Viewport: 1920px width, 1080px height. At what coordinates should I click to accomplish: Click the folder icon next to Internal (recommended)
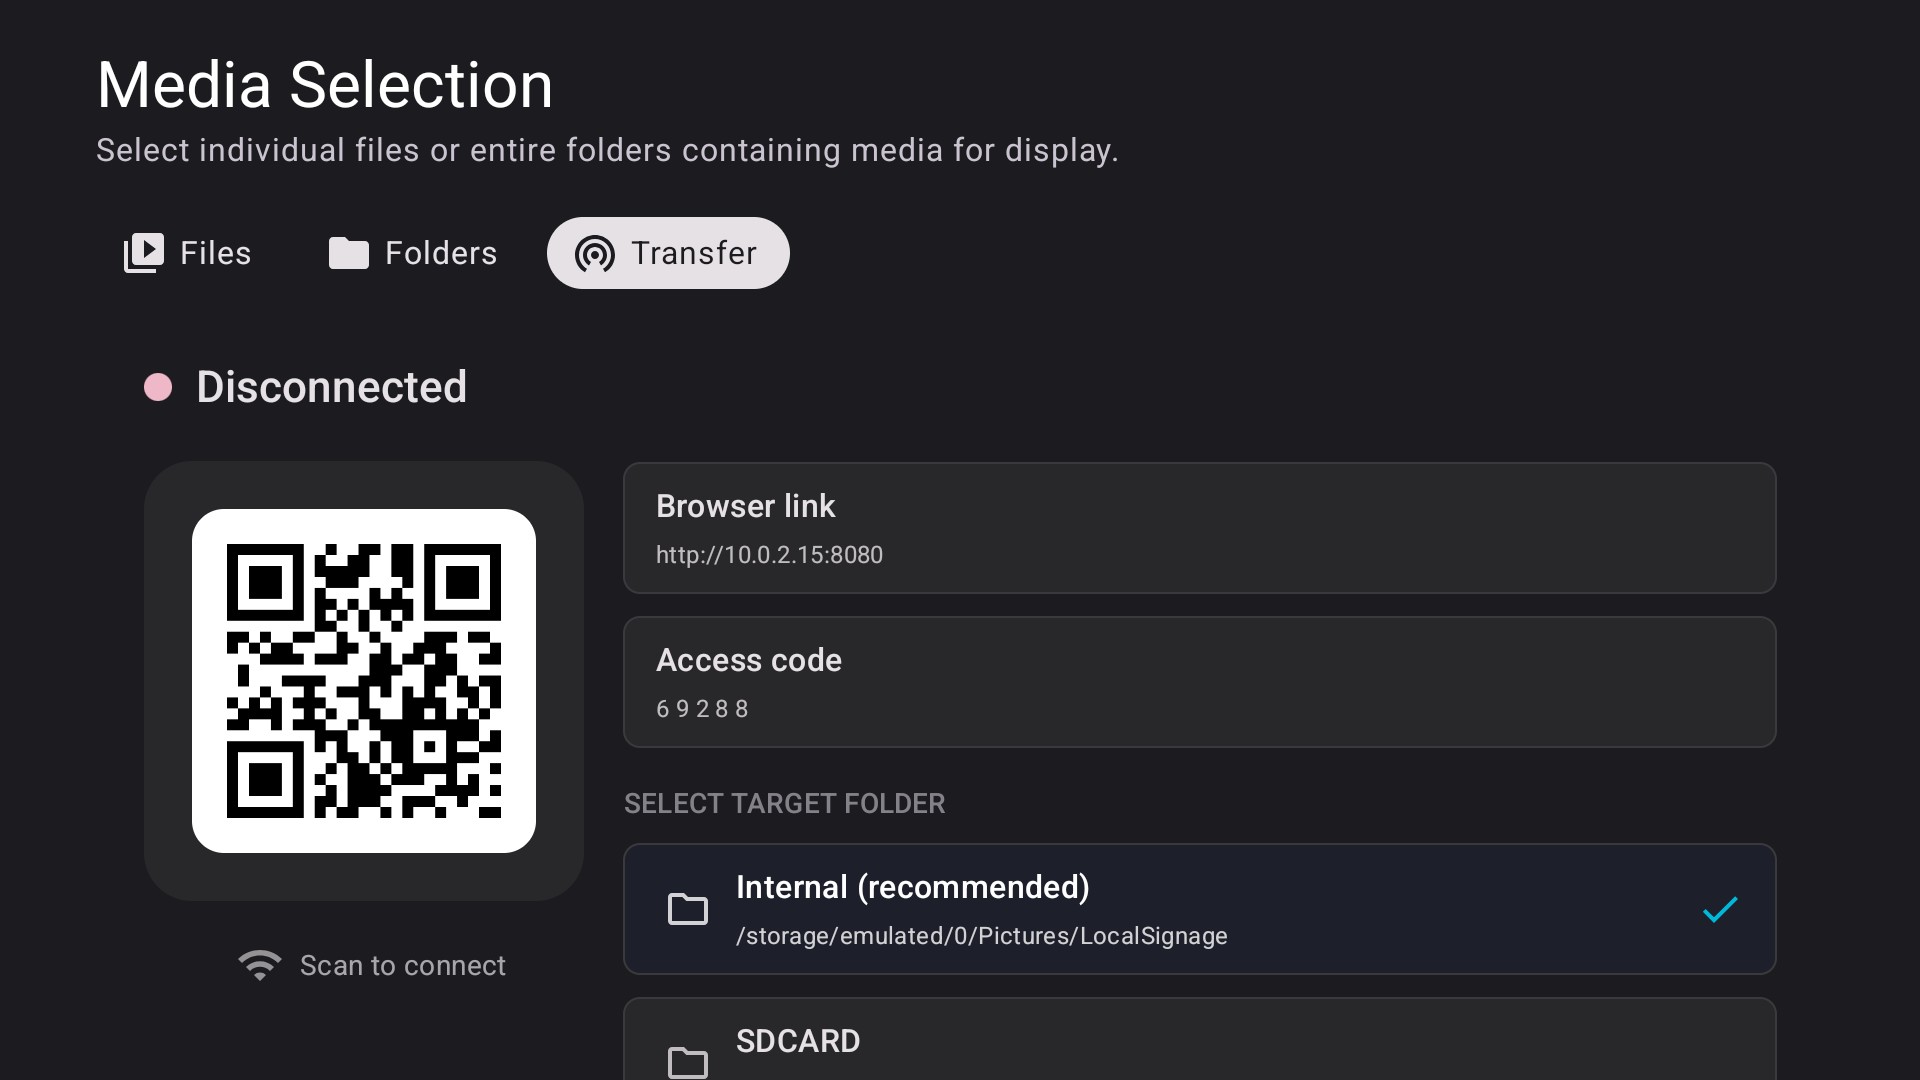(687, 910)
